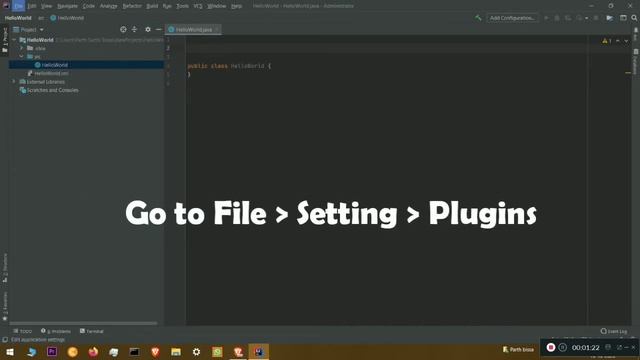Click the yellow warning indicator in editor
The image size is (640, 360).
point(607,41)
